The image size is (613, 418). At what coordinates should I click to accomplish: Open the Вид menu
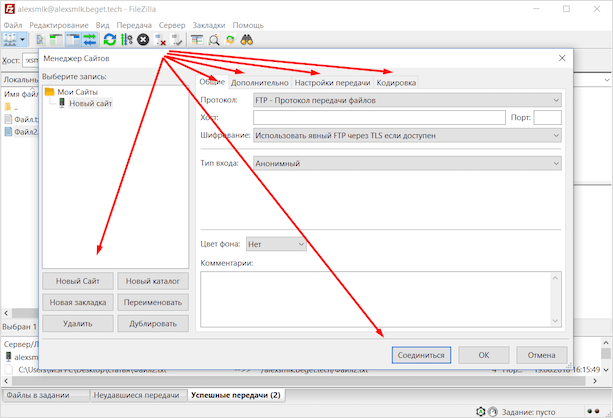click(x=102, y=25)
